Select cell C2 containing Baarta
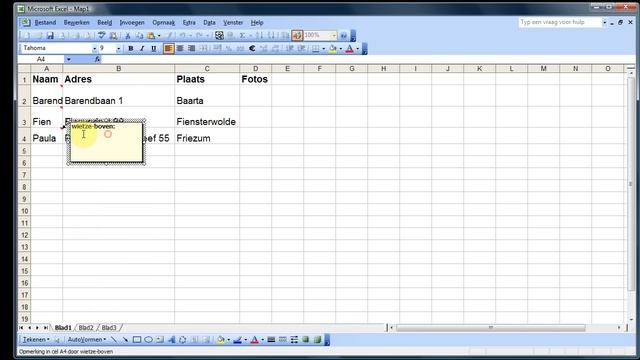Image resolution: width=640 pixels, height=360 pixels. [x=207, y=97]
